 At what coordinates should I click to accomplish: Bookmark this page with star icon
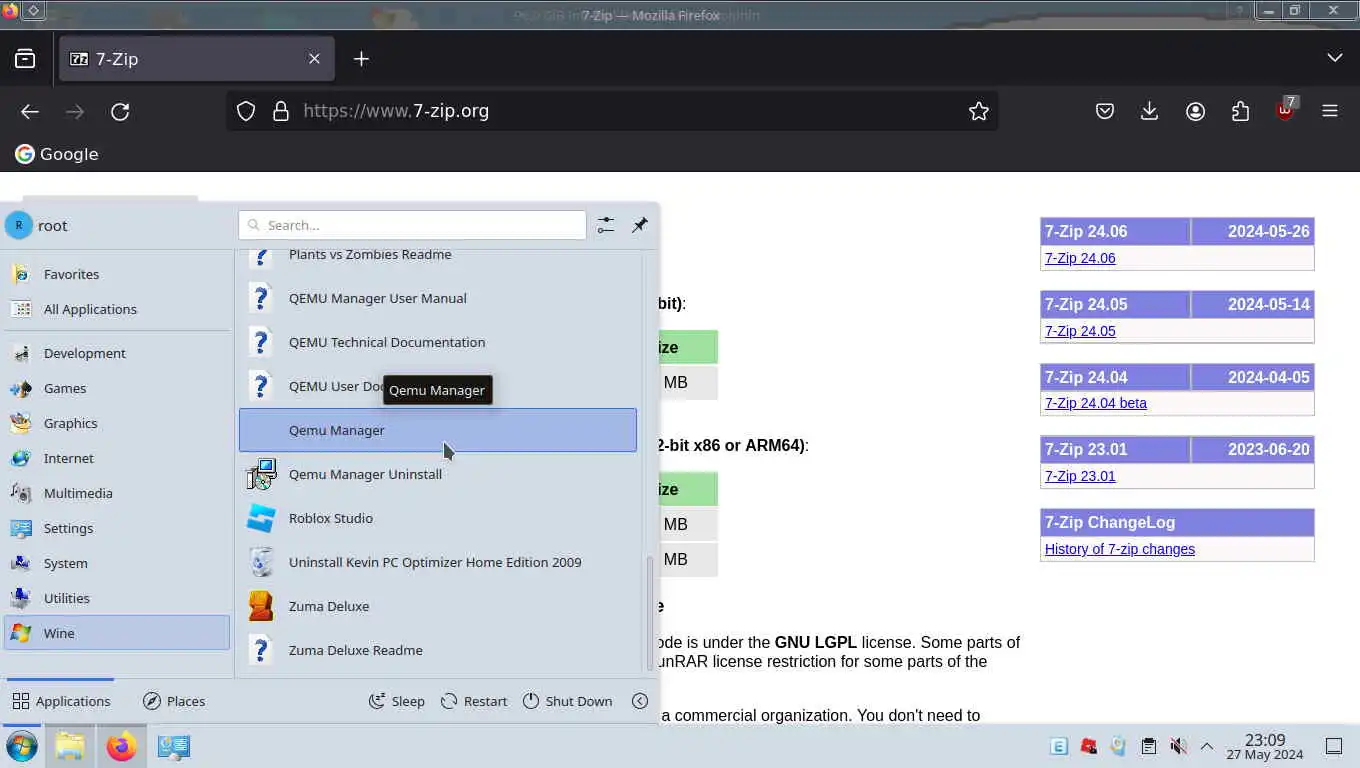(x=979, y=111)
